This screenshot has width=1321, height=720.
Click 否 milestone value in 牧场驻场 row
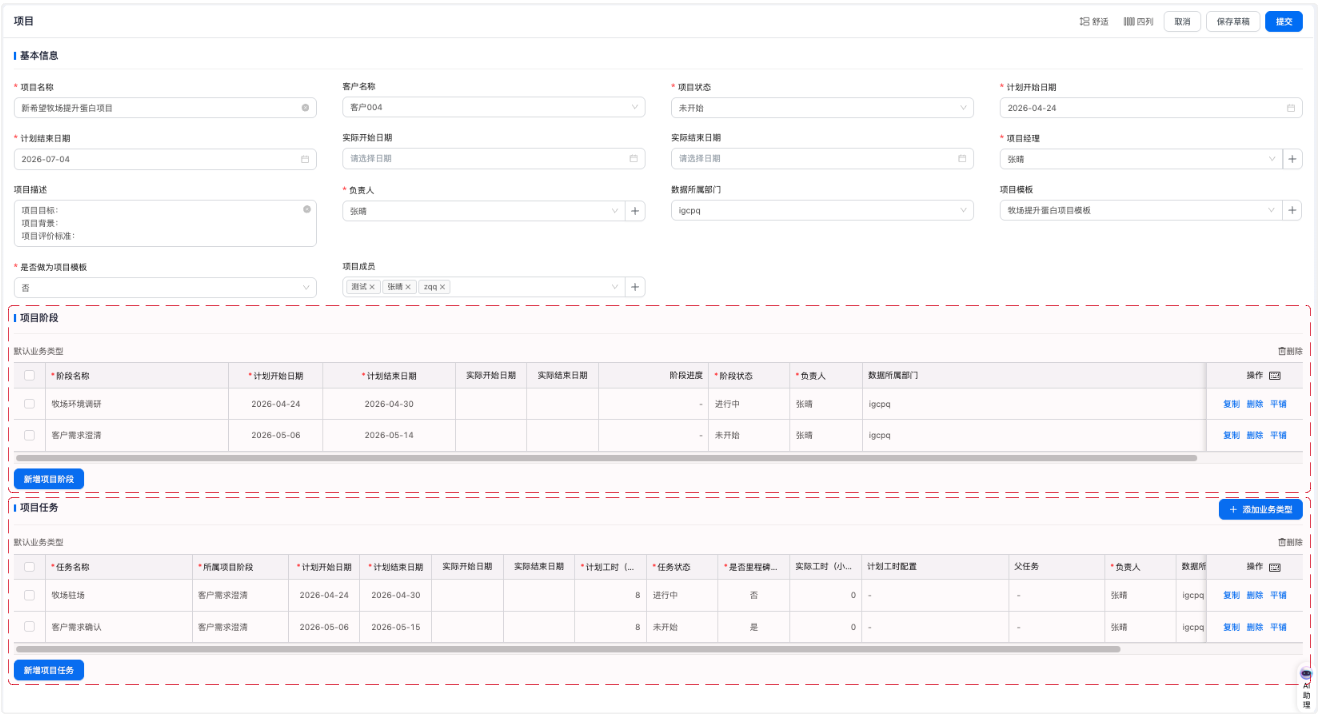click(x=754, y=595)
